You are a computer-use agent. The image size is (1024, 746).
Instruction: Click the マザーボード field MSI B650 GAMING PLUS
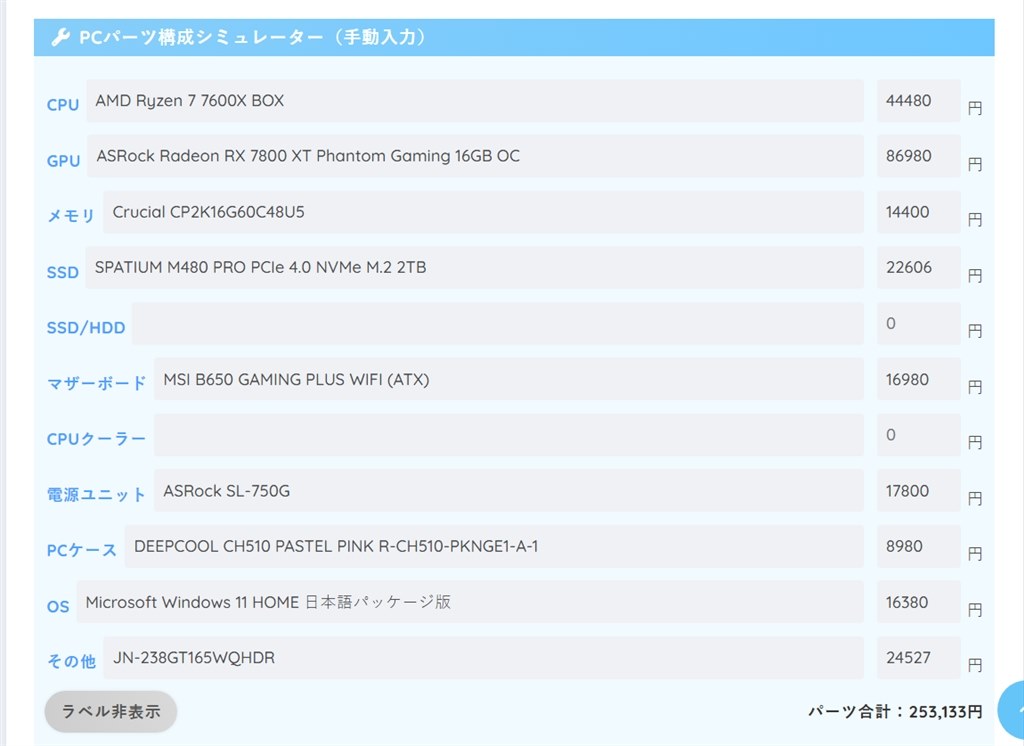click(509, 380)
